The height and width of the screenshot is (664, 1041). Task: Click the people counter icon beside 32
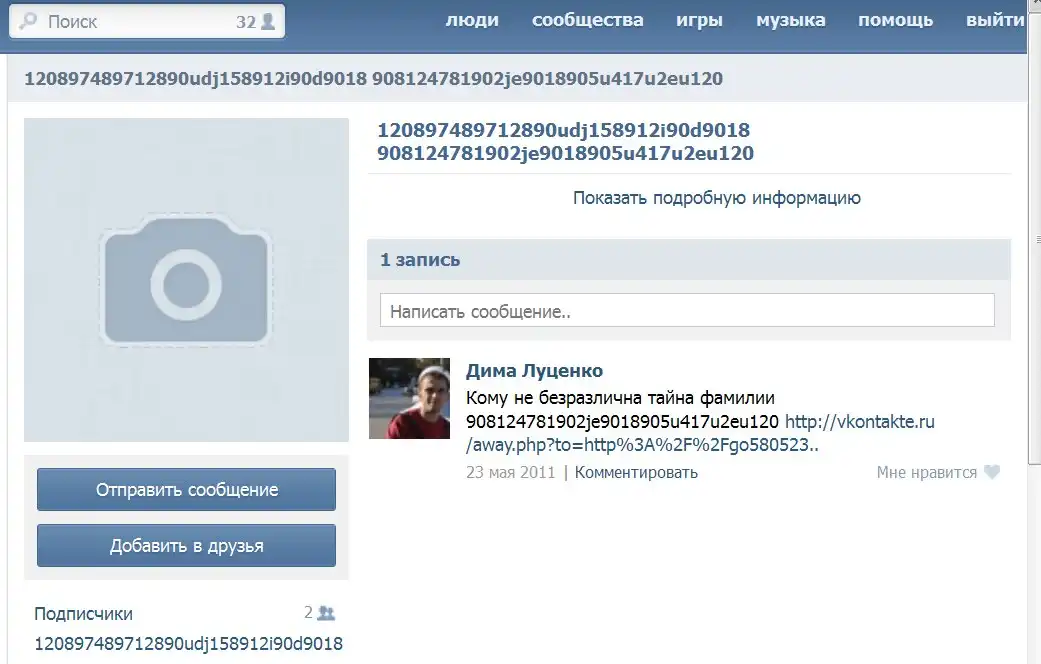[x=268, y=21]
